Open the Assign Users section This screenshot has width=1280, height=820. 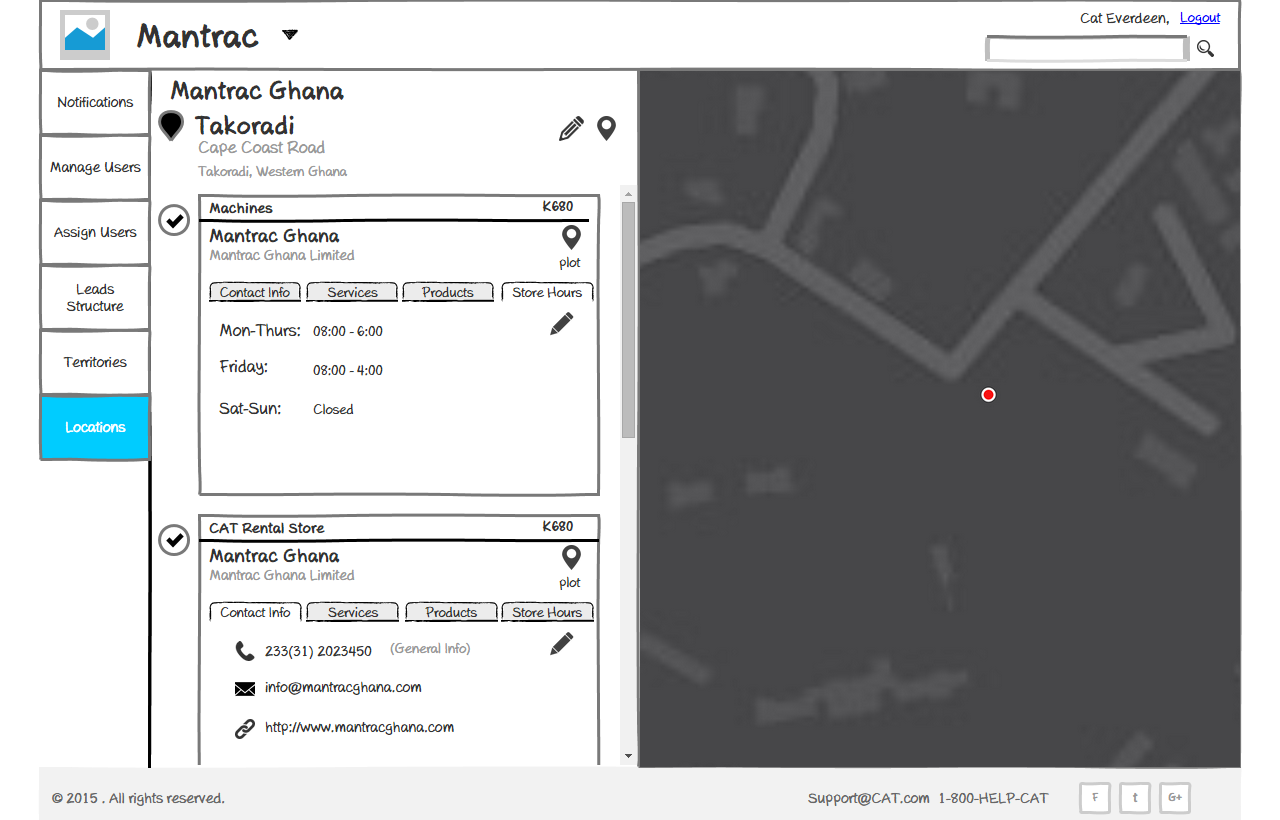95,232
